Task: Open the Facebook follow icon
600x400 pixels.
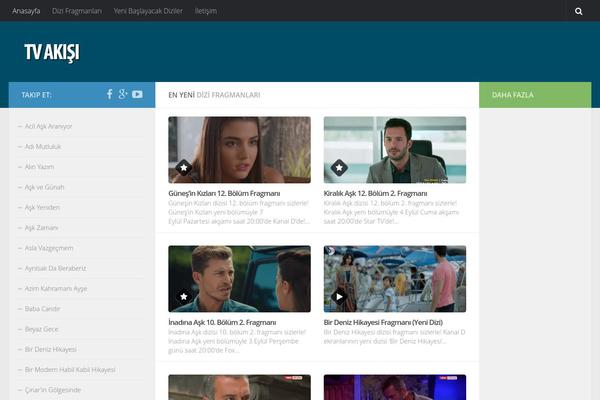Action: point(109,94)
